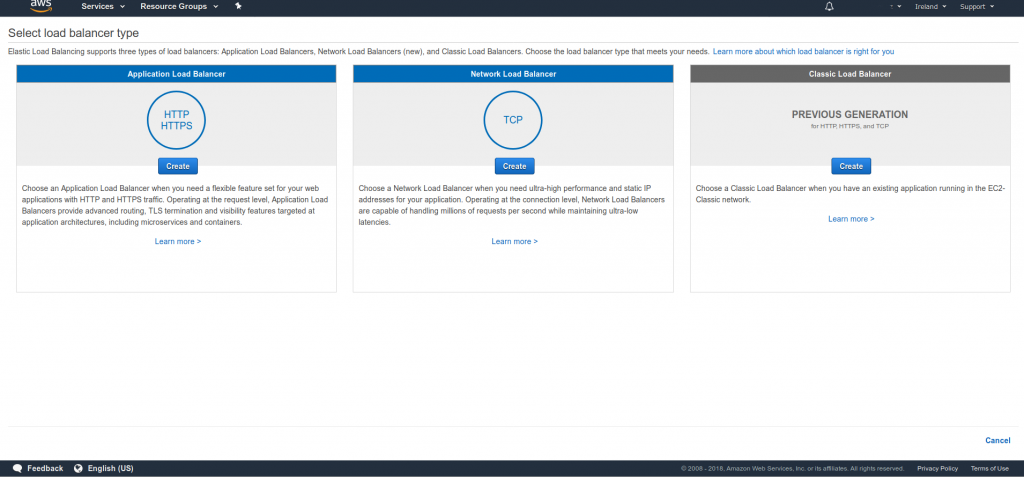
Task: Open 'which load balancer is right' link
Action: pos(803,51)
